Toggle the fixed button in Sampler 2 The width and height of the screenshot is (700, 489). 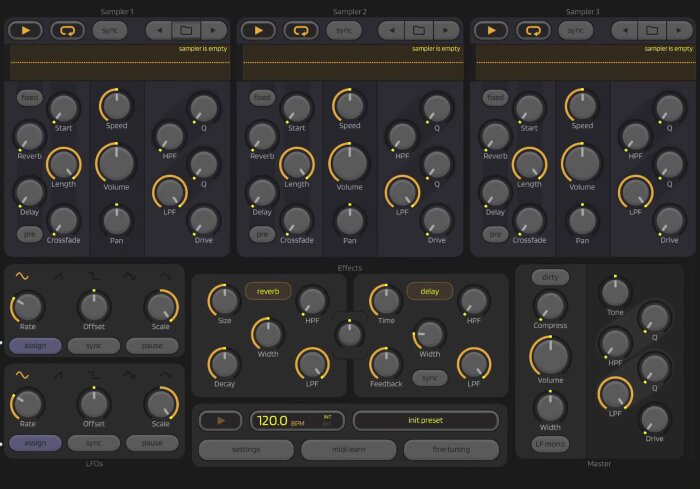tap(262, 97)
